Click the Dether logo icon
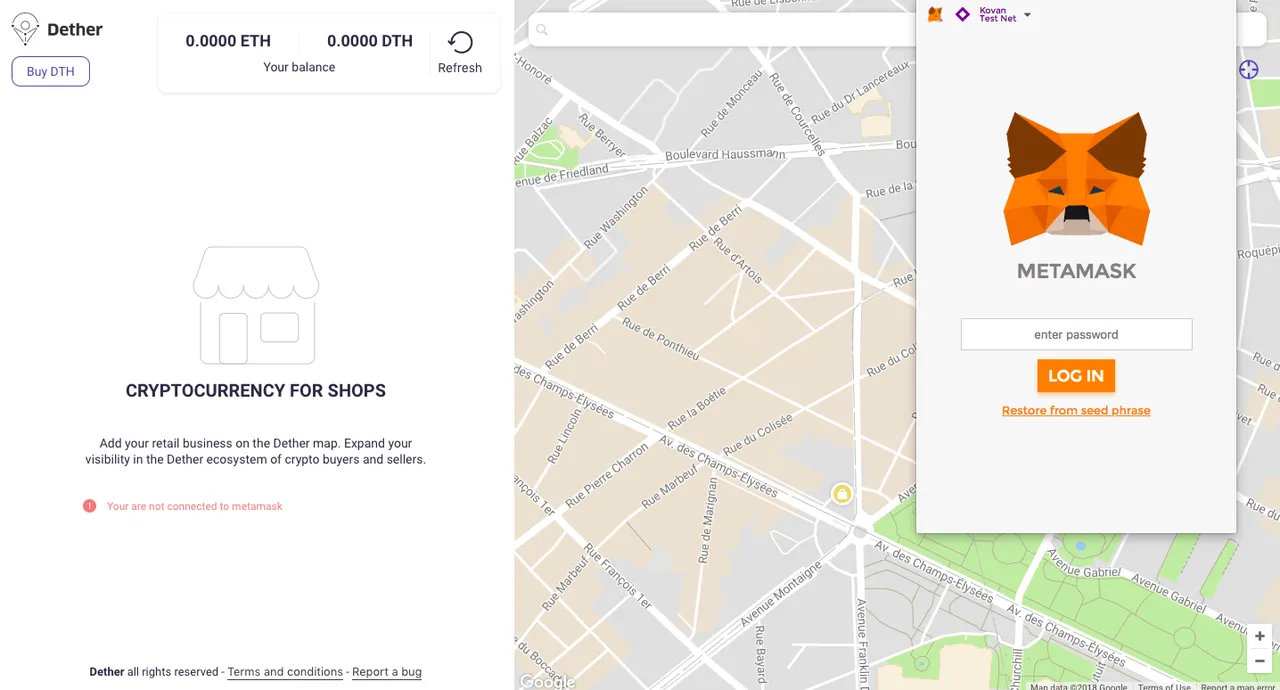This screenshot has height=690, width=1280. (25, 29)
